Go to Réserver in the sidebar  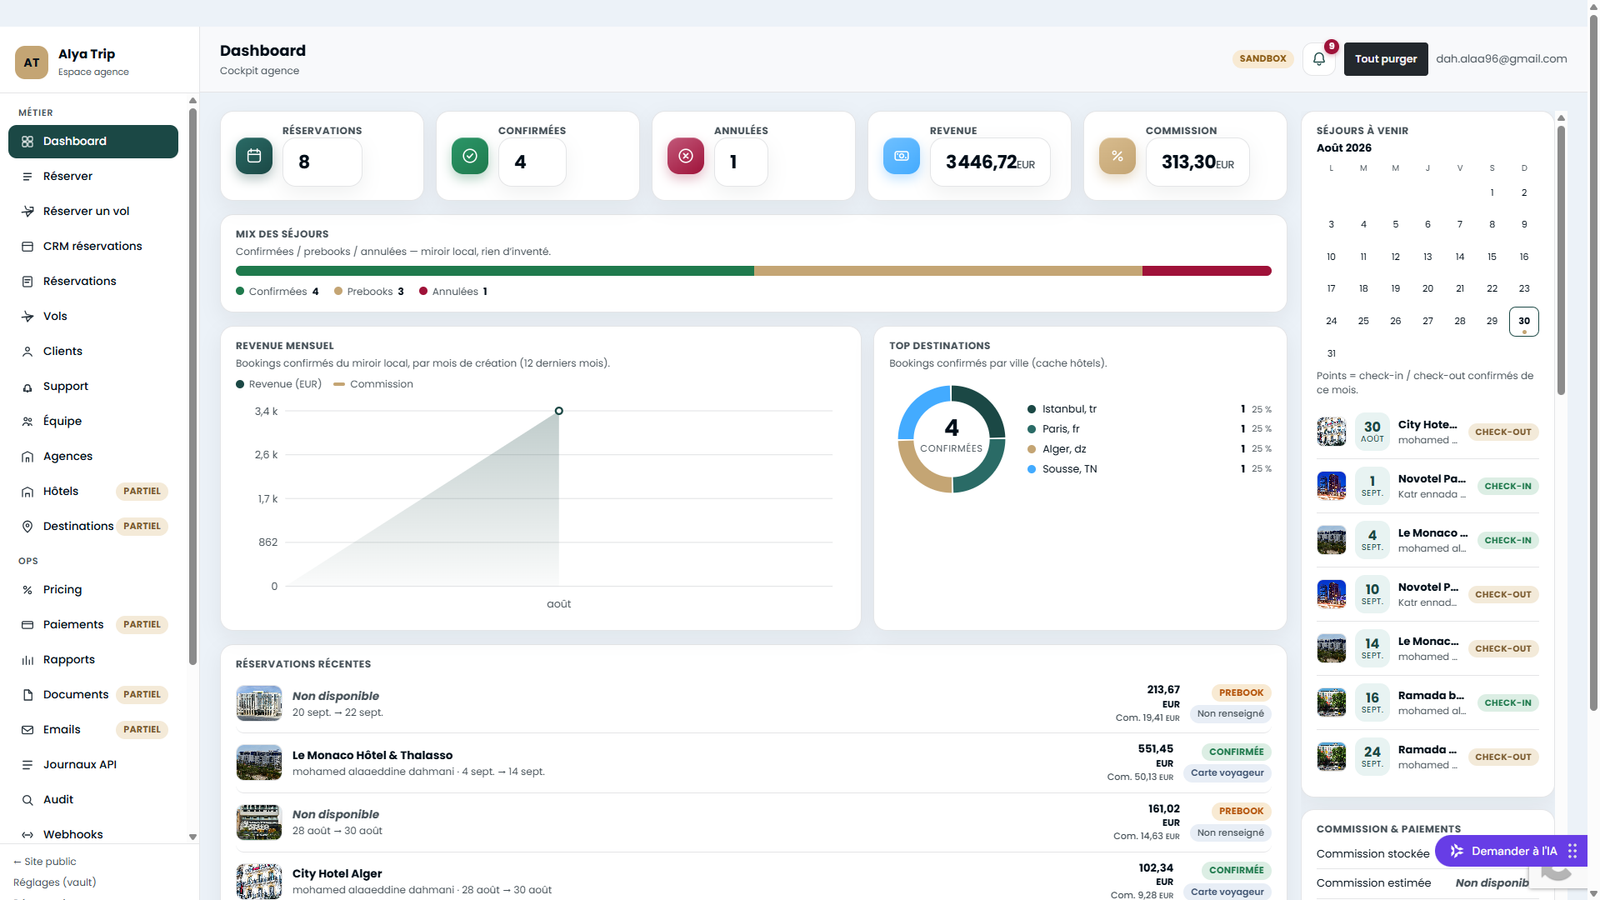pyautogui.click(x=93, y=176)
